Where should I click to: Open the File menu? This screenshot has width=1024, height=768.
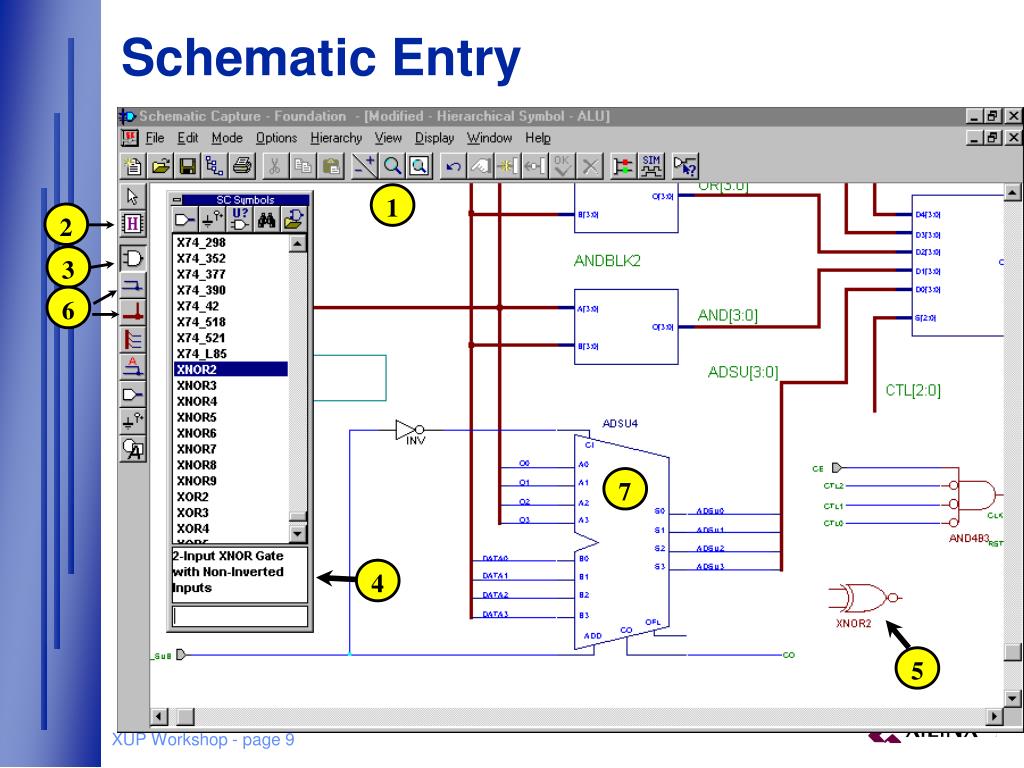tap(155, 138)
